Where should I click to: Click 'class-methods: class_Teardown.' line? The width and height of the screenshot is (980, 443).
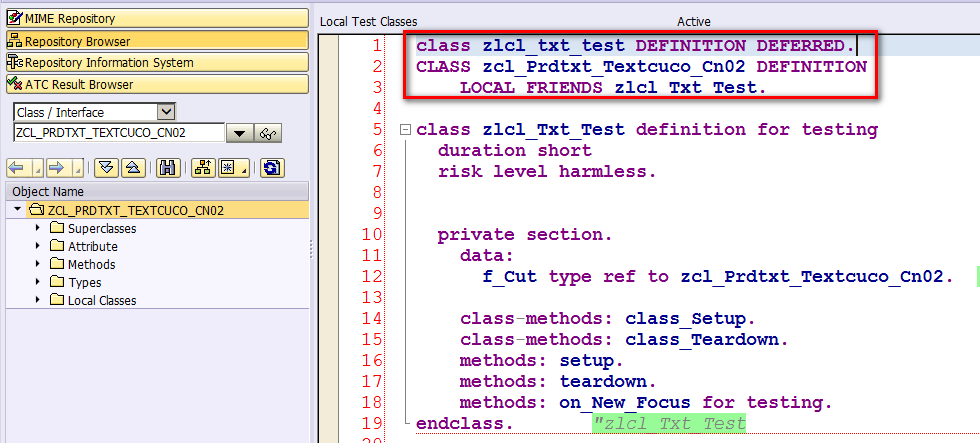click(624, 340)
